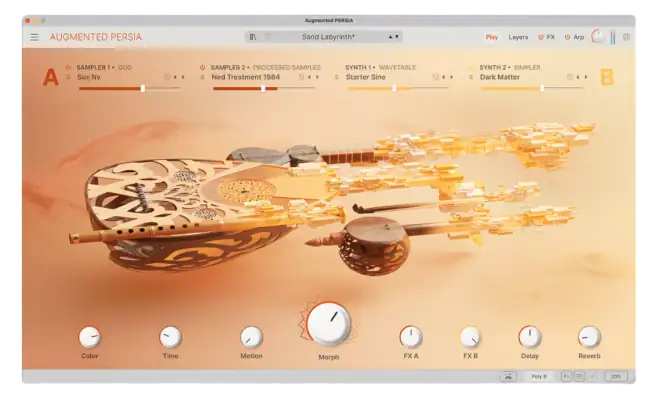This screenshot has height=408, width=660.
Task: Click the Time macro knob
Action: pos(170,337)
